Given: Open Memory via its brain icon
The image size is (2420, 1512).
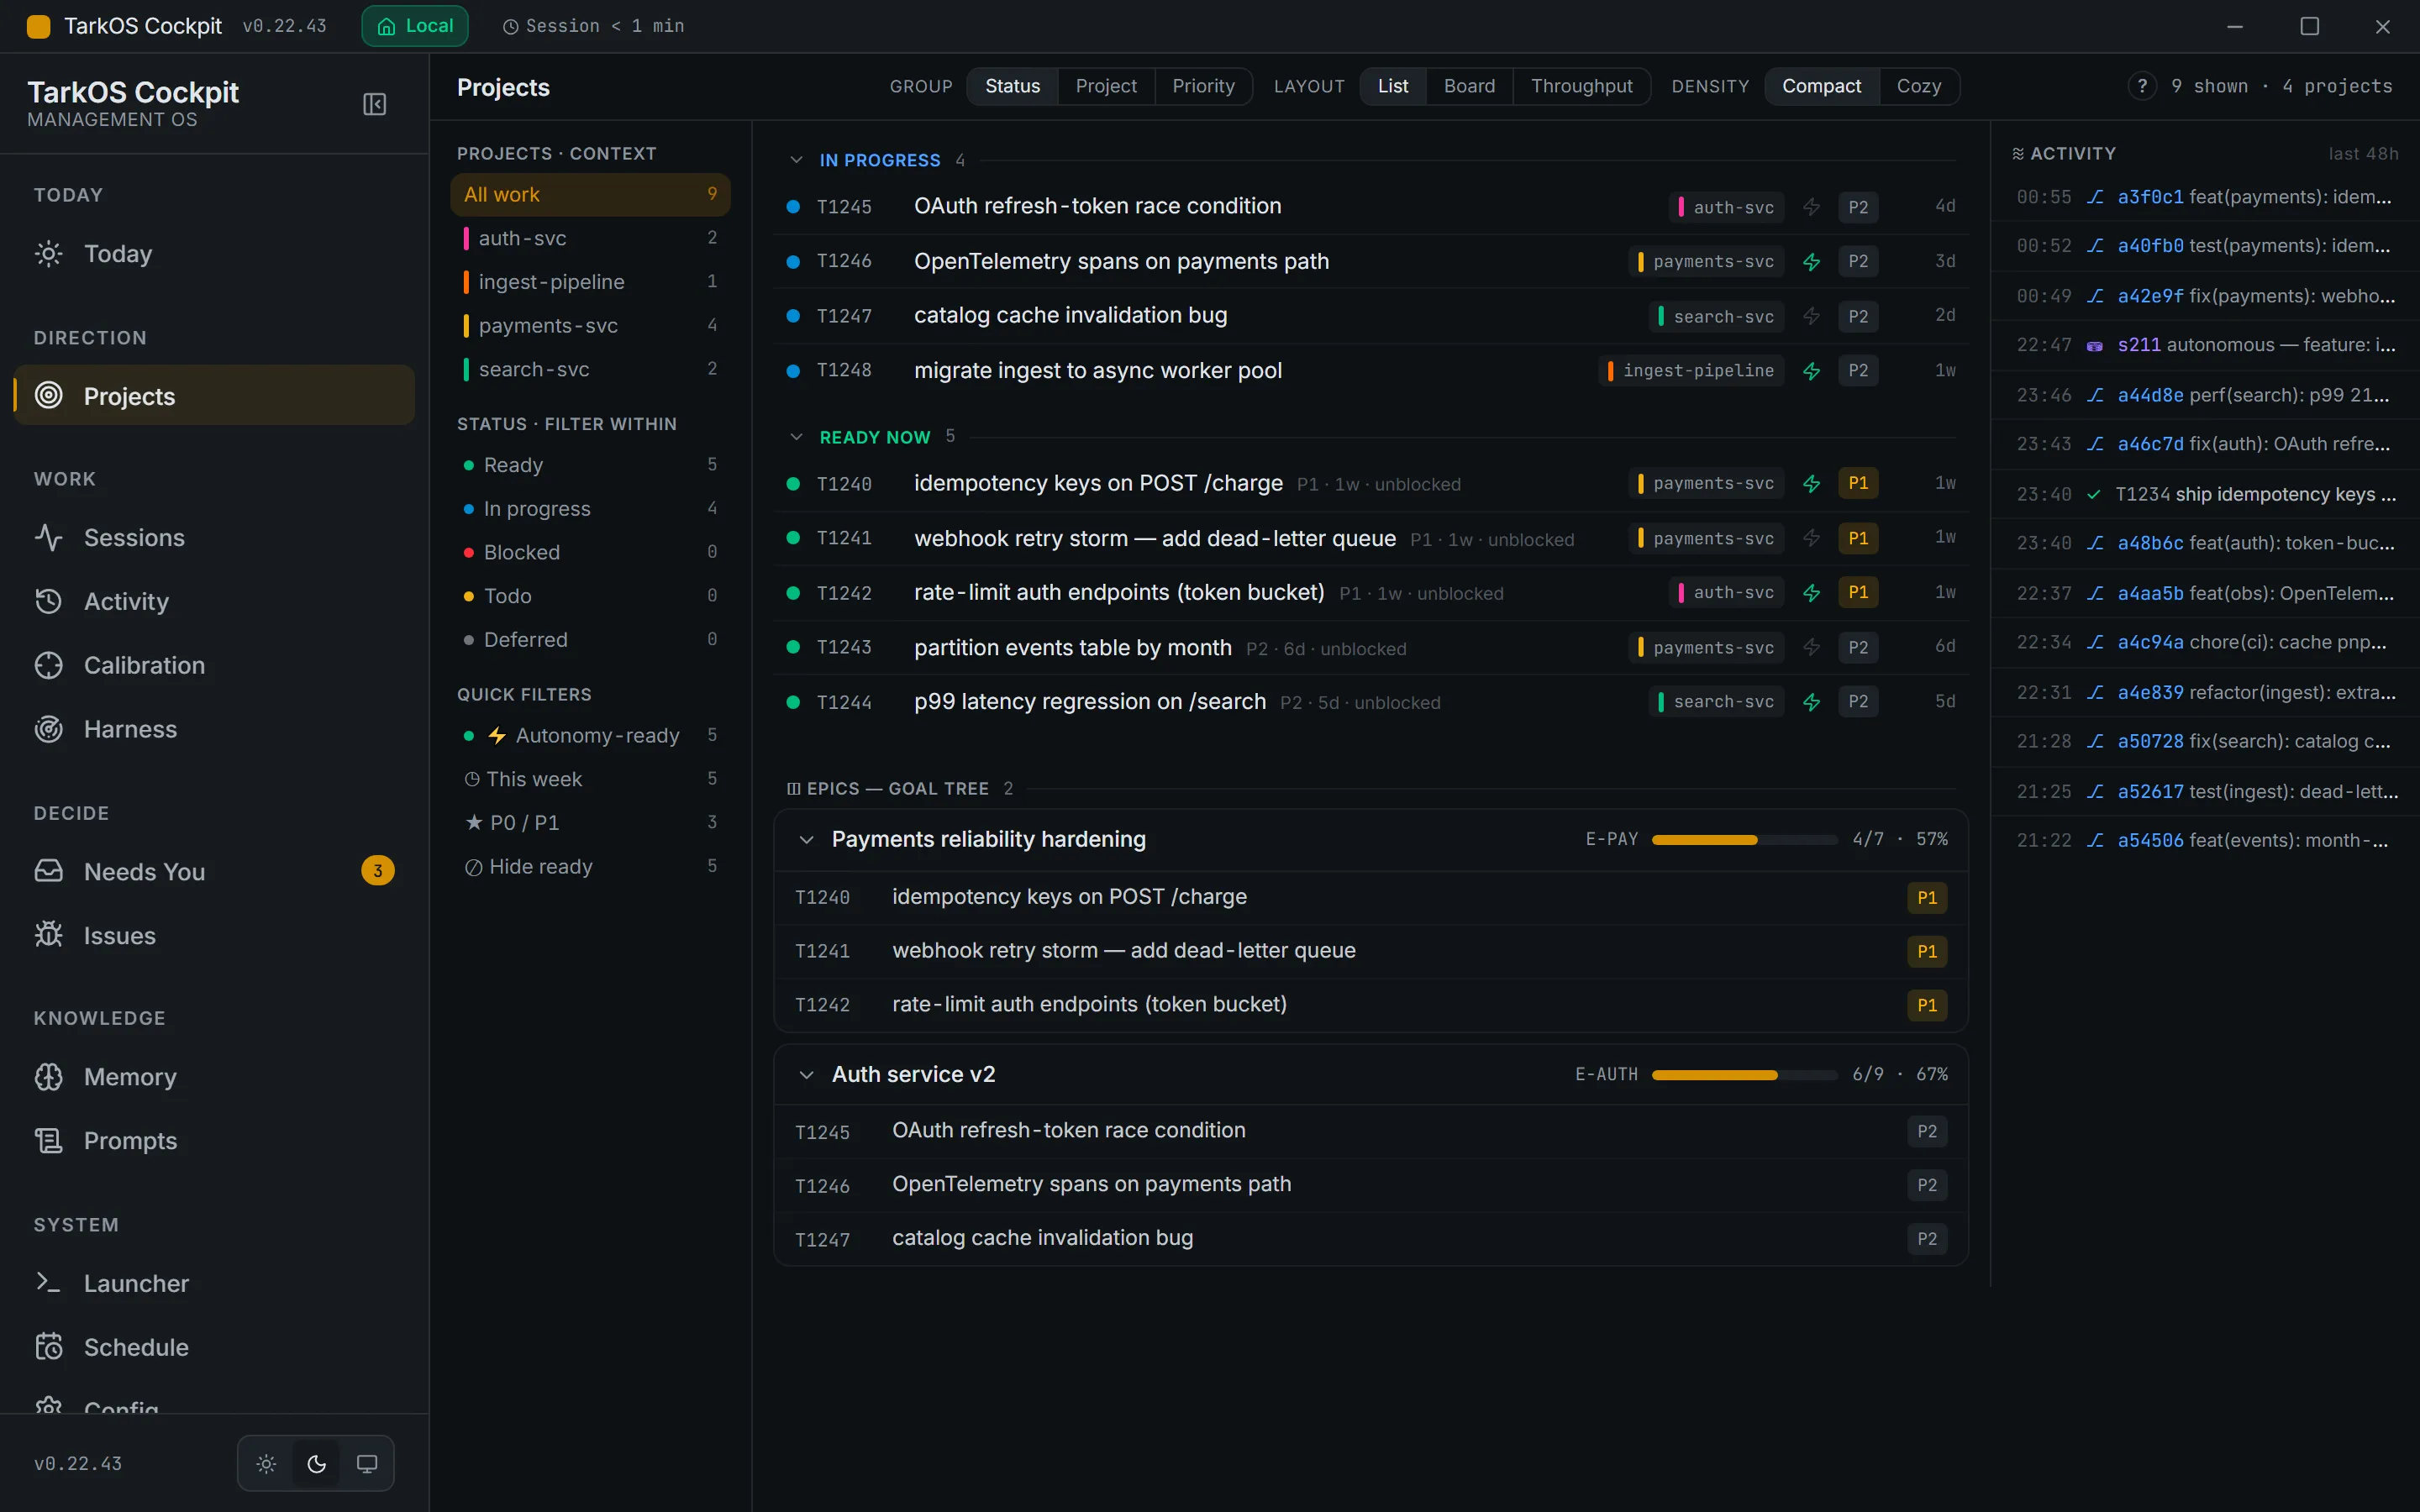Looking at the screenshot, I should coord(48,1077).
